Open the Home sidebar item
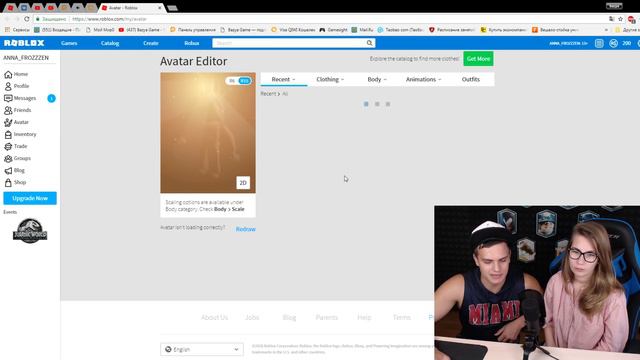 click(16, 74)
